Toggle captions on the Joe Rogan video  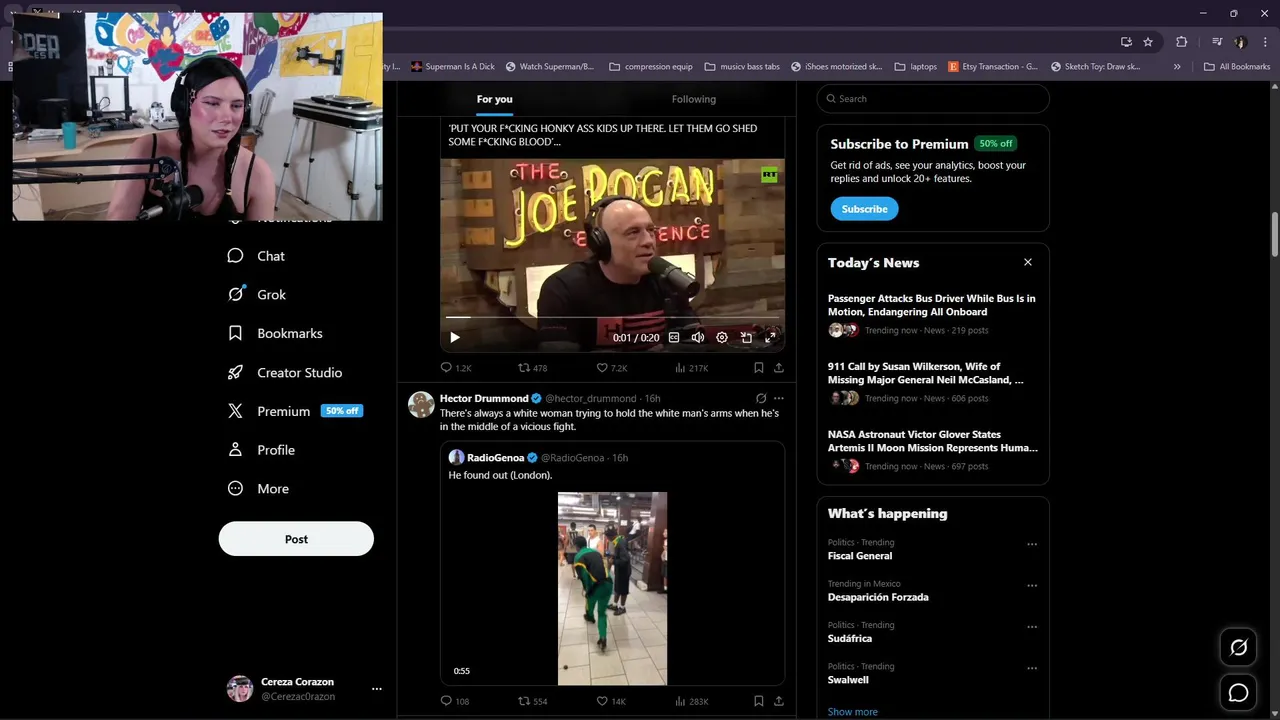click(674, 338)
